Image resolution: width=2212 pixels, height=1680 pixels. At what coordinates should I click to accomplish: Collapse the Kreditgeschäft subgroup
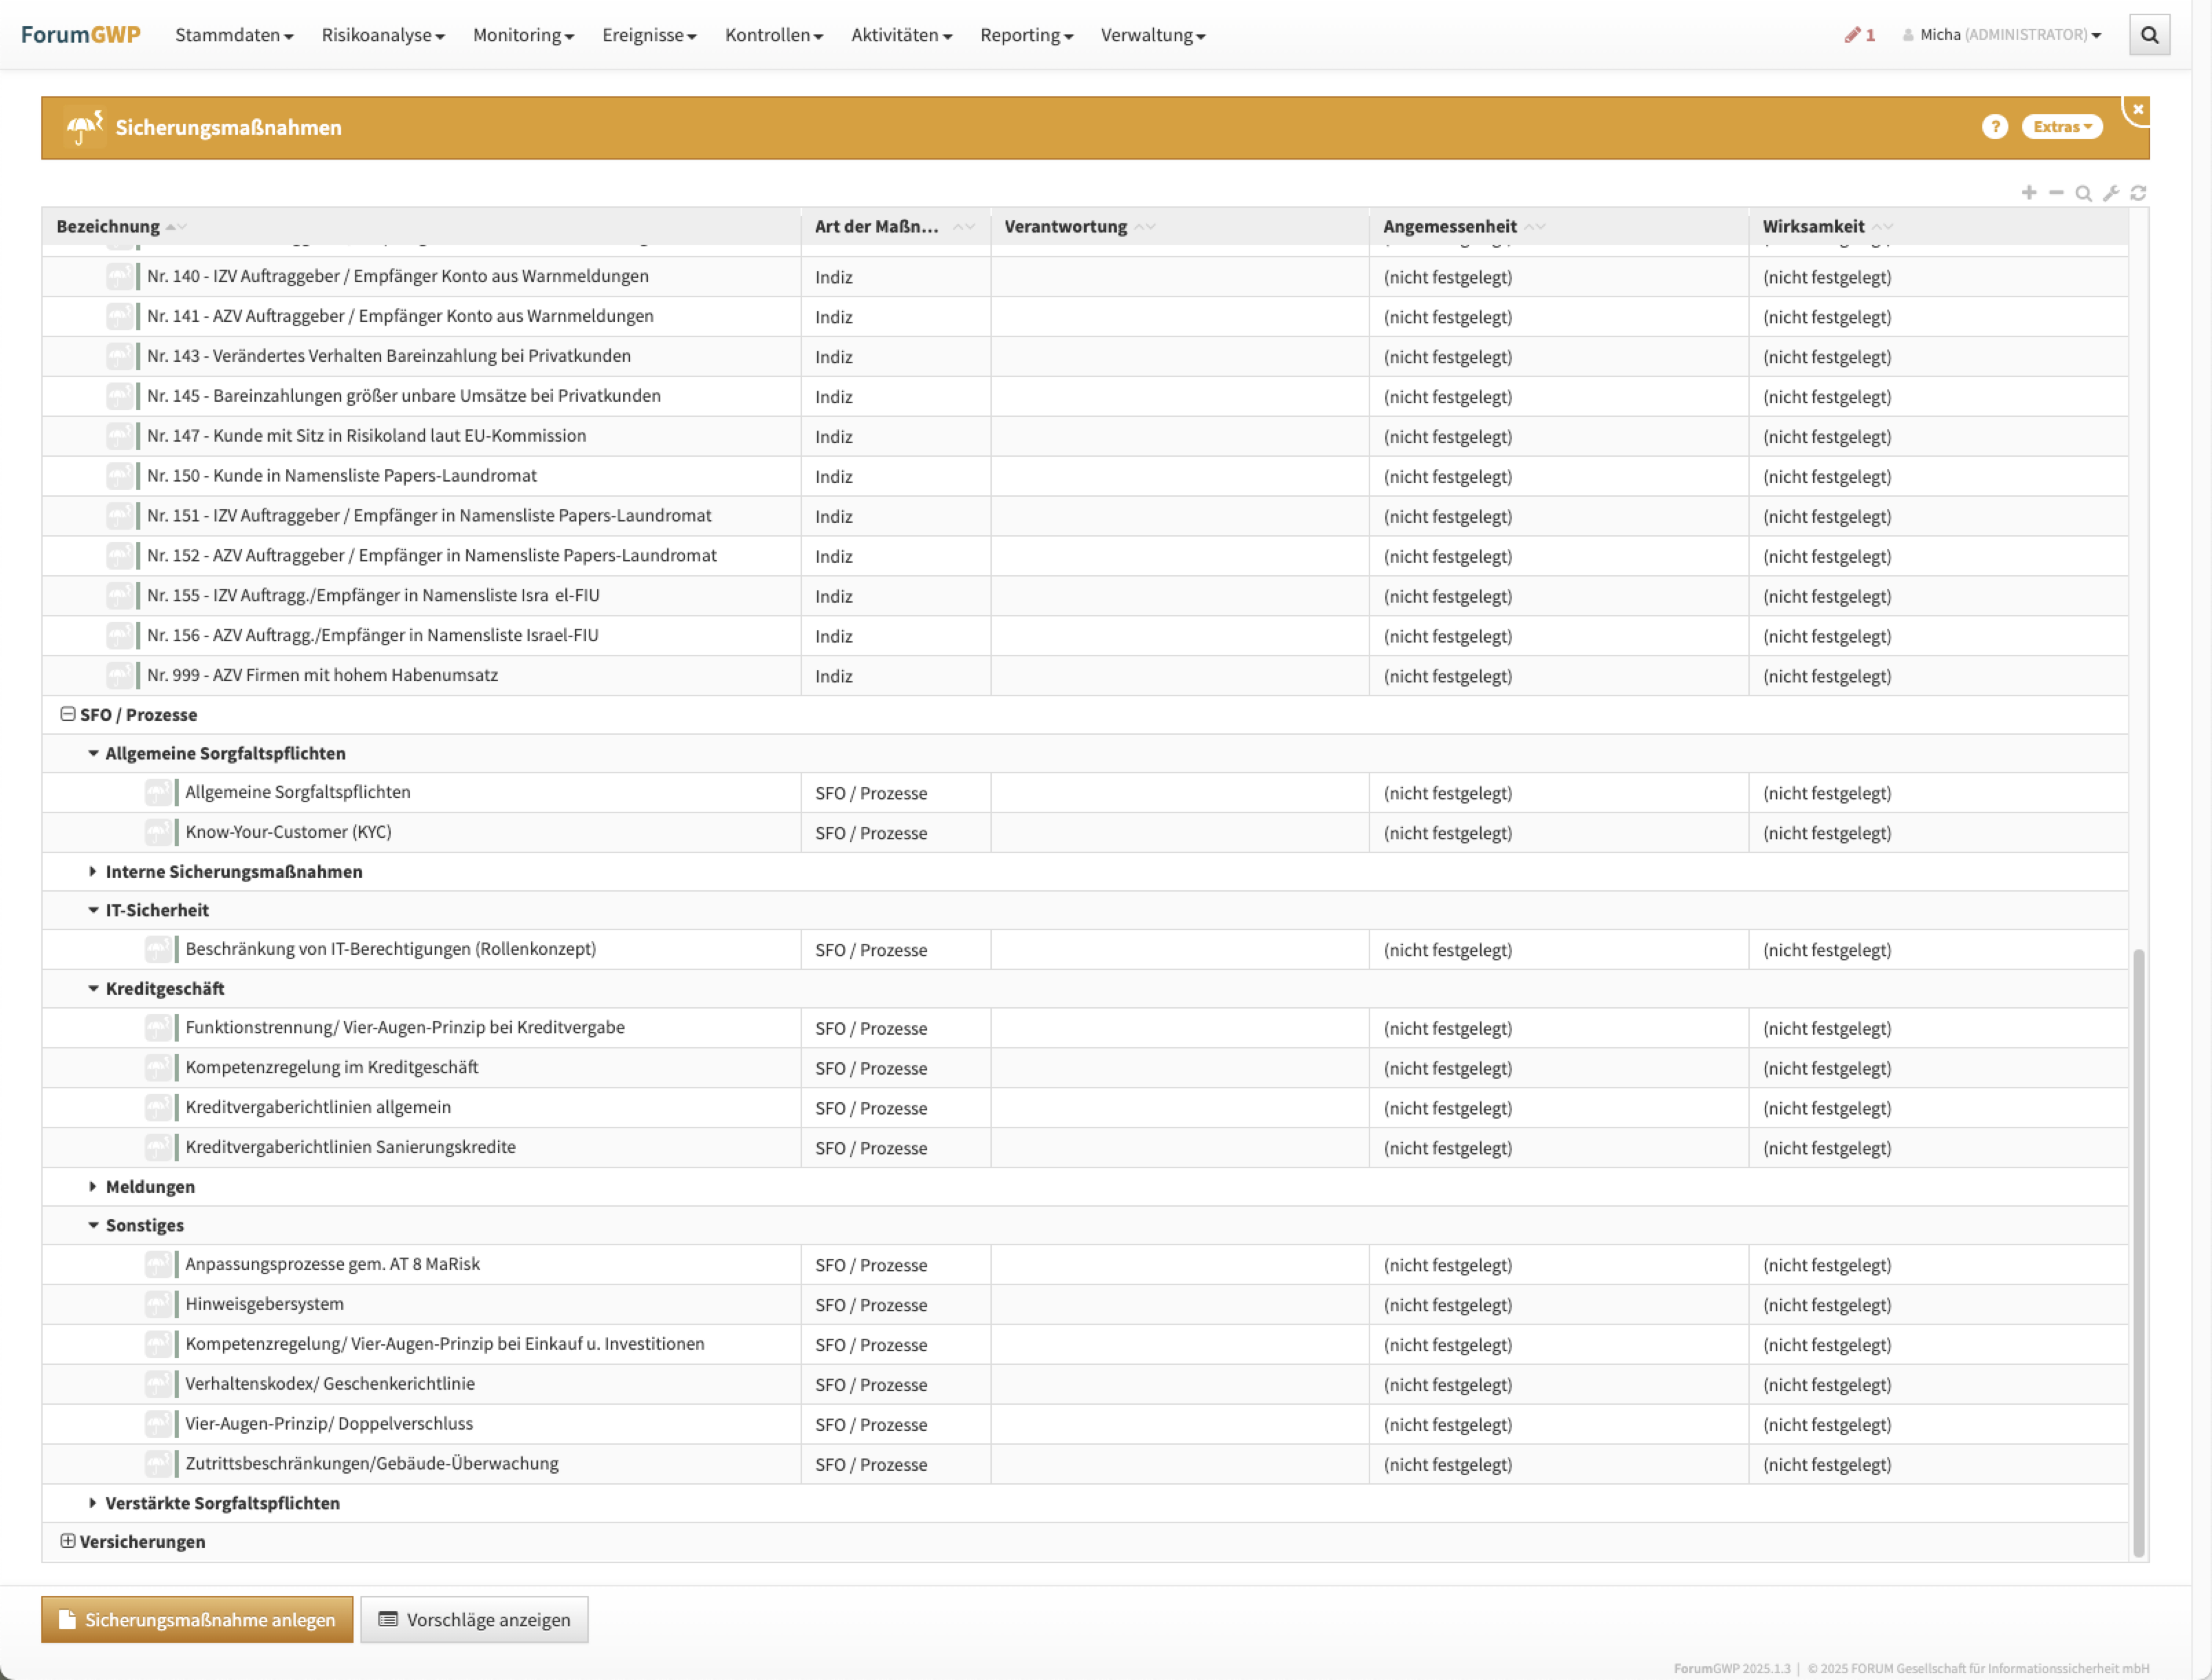point(93,988)
